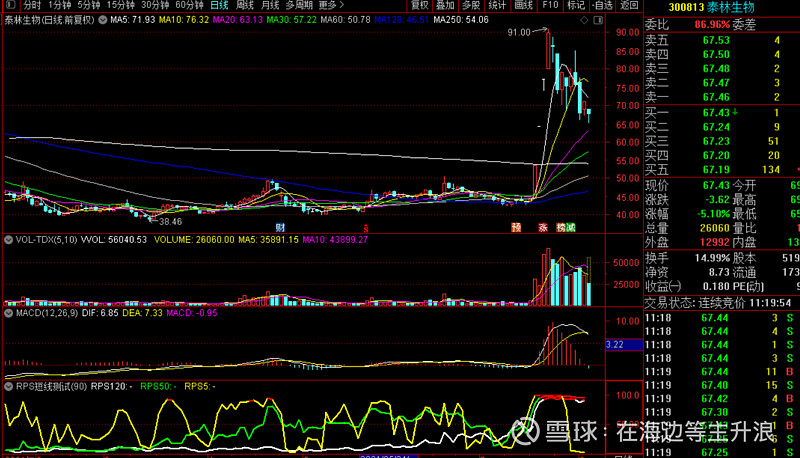The width and height of the screenshot is (800, 458).
Task: Toggle -自选 watchlist button
Action: pos(603,5)
